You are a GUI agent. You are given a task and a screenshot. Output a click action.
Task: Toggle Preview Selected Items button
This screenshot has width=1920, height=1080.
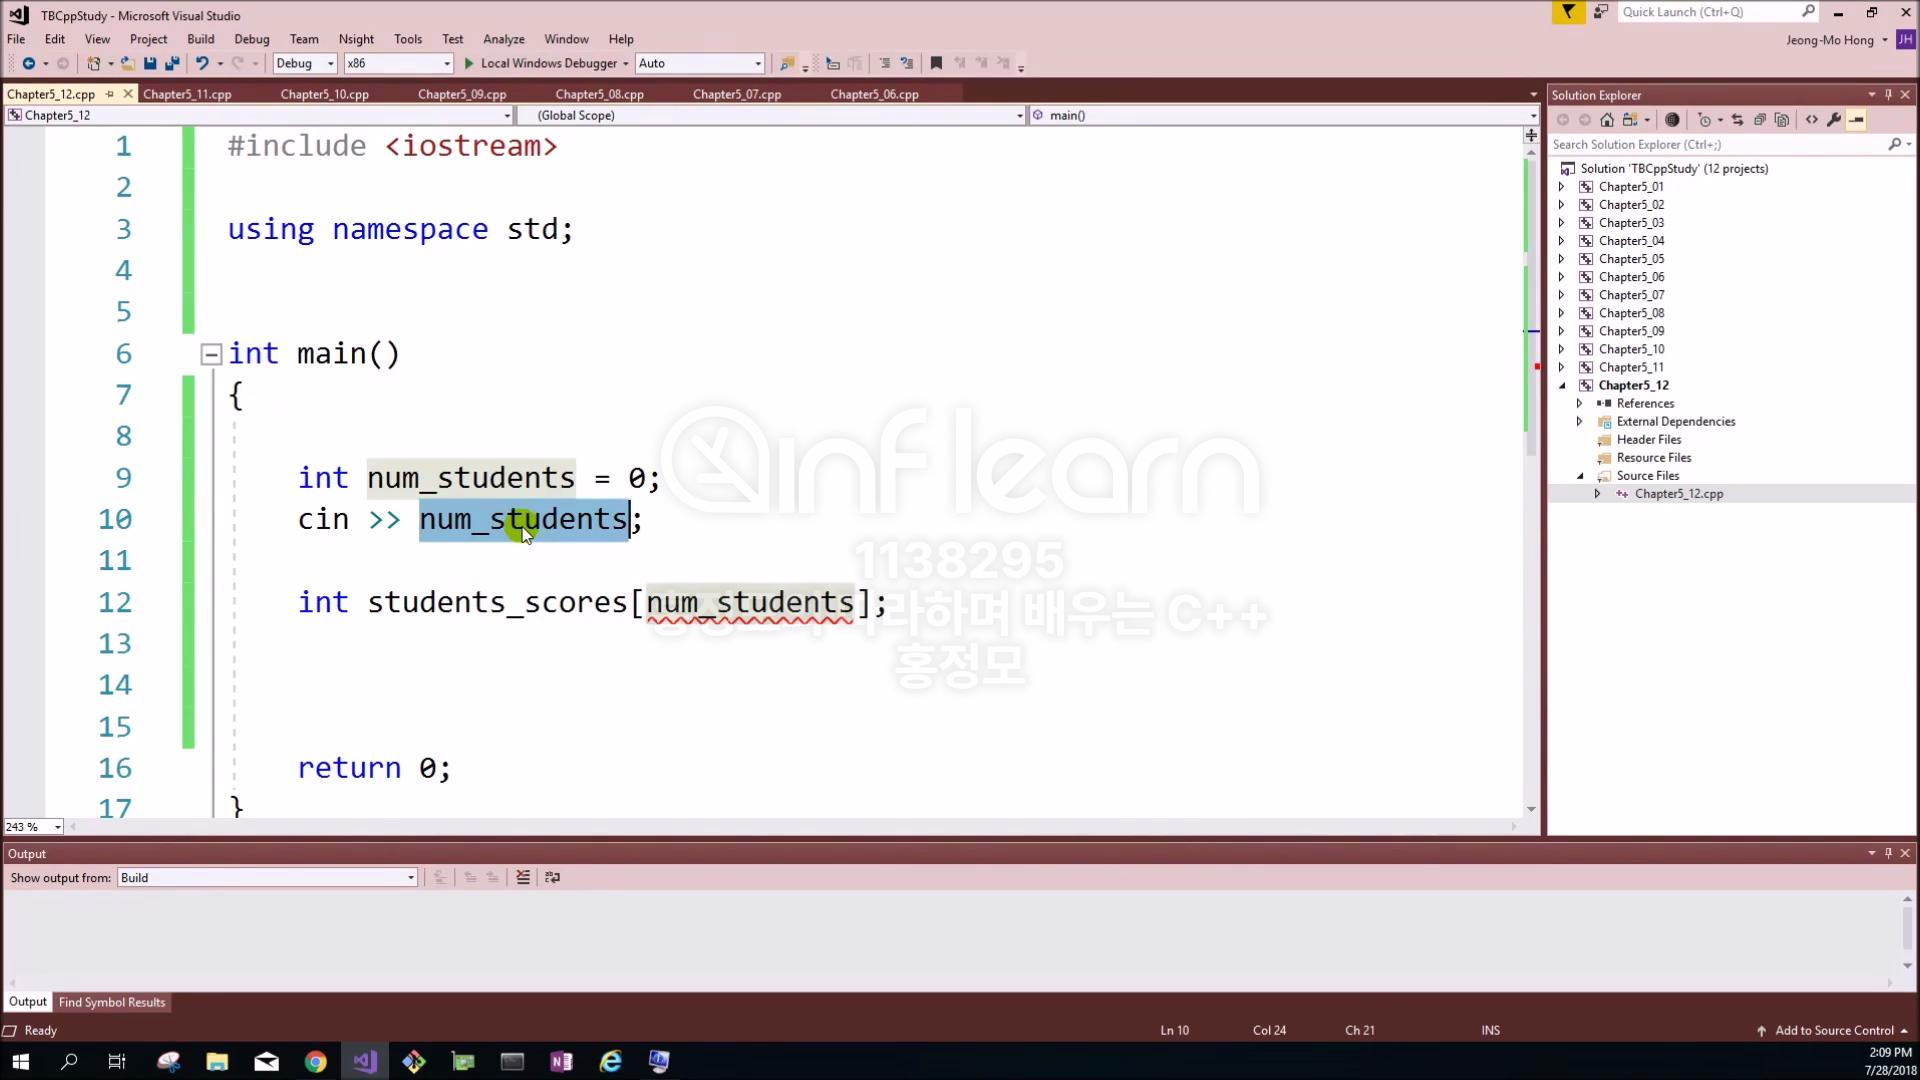[1857, 120]
